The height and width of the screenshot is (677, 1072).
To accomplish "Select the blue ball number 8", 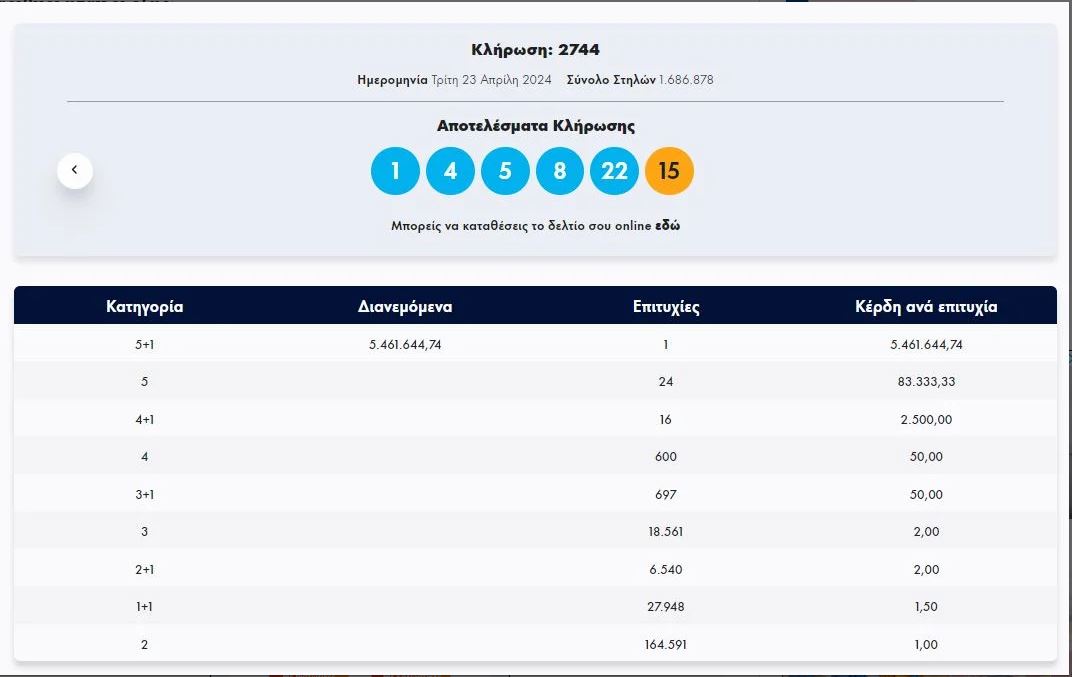I will pyautogui.click(x=560, y=171).
